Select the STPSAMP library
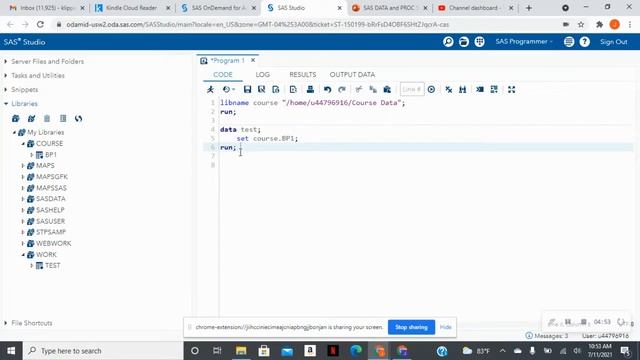The width and height of the screenshot is (640, 360). coord(51,232)
